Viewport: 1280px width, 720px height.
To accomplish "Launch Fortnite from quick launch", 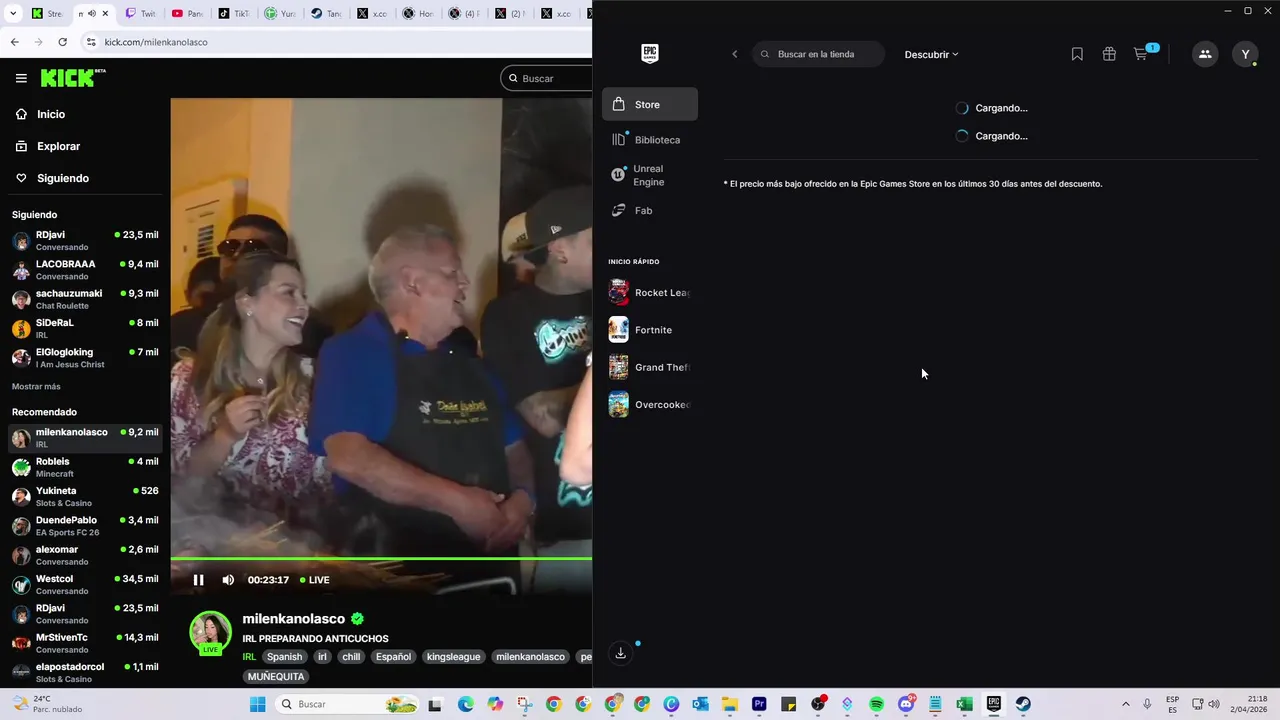I will 649,330.
